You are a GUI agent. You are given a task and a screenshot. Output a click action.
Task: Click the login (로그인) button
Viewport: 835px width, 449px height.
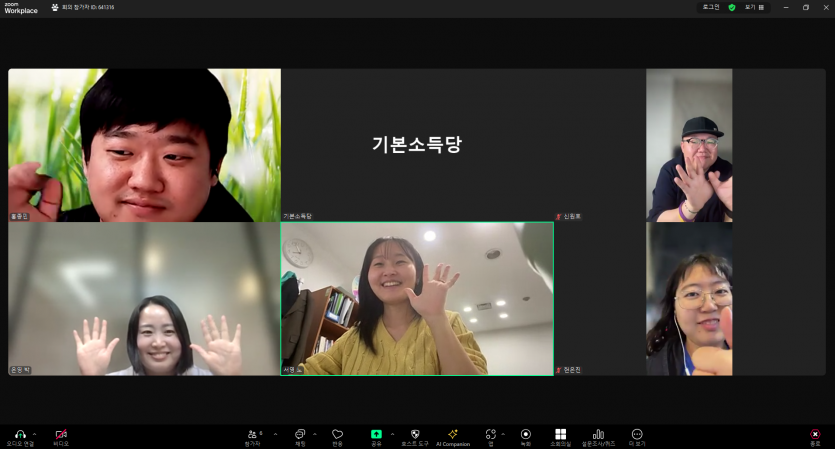[710, 7]
